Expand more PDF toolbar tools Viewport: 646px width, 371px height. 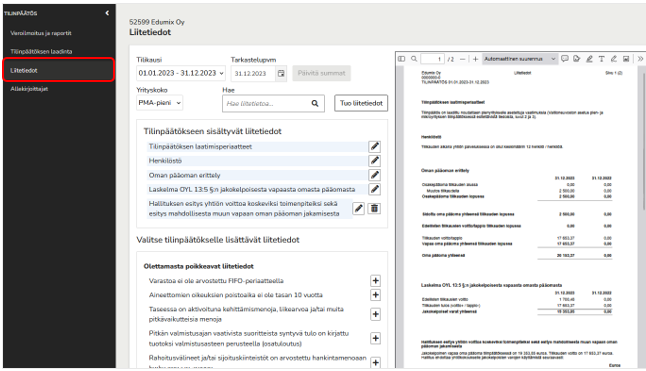(x=640, y=59)
